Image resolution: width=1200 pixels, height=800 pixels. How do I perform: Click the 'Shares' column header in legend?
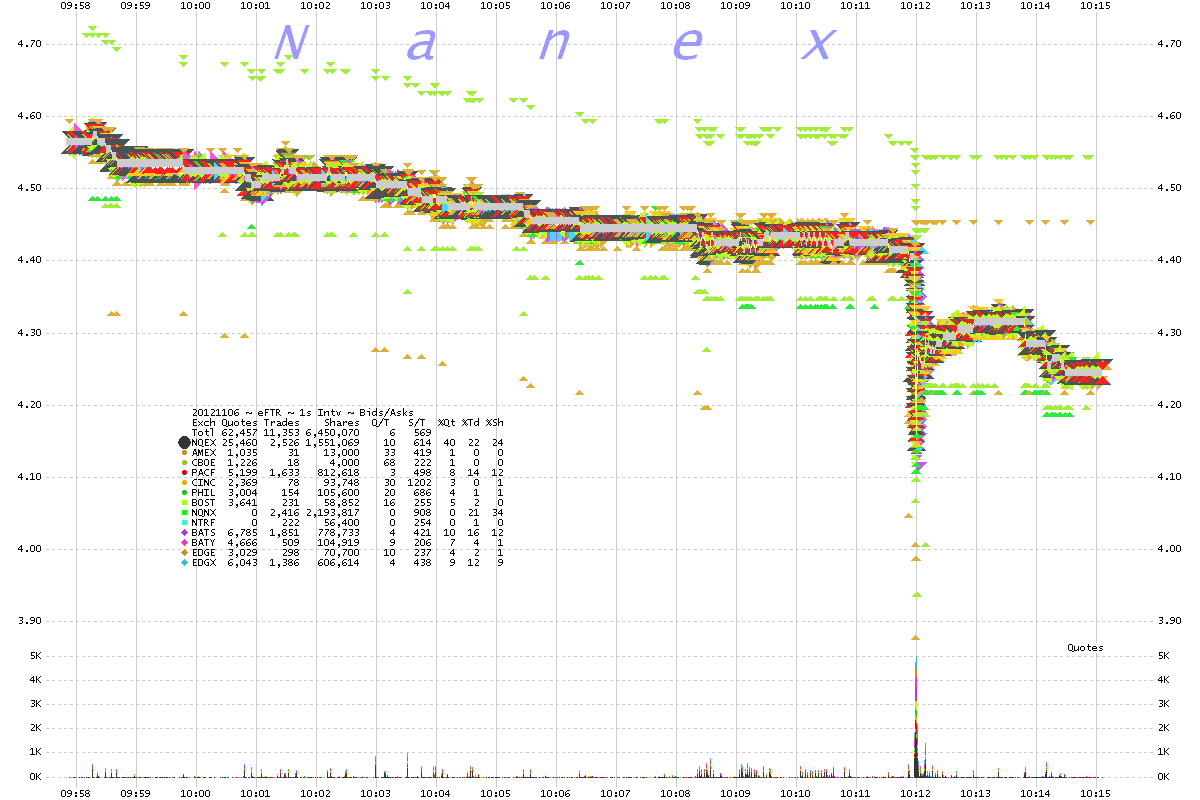pyautogui.click(x=342, y=422)
